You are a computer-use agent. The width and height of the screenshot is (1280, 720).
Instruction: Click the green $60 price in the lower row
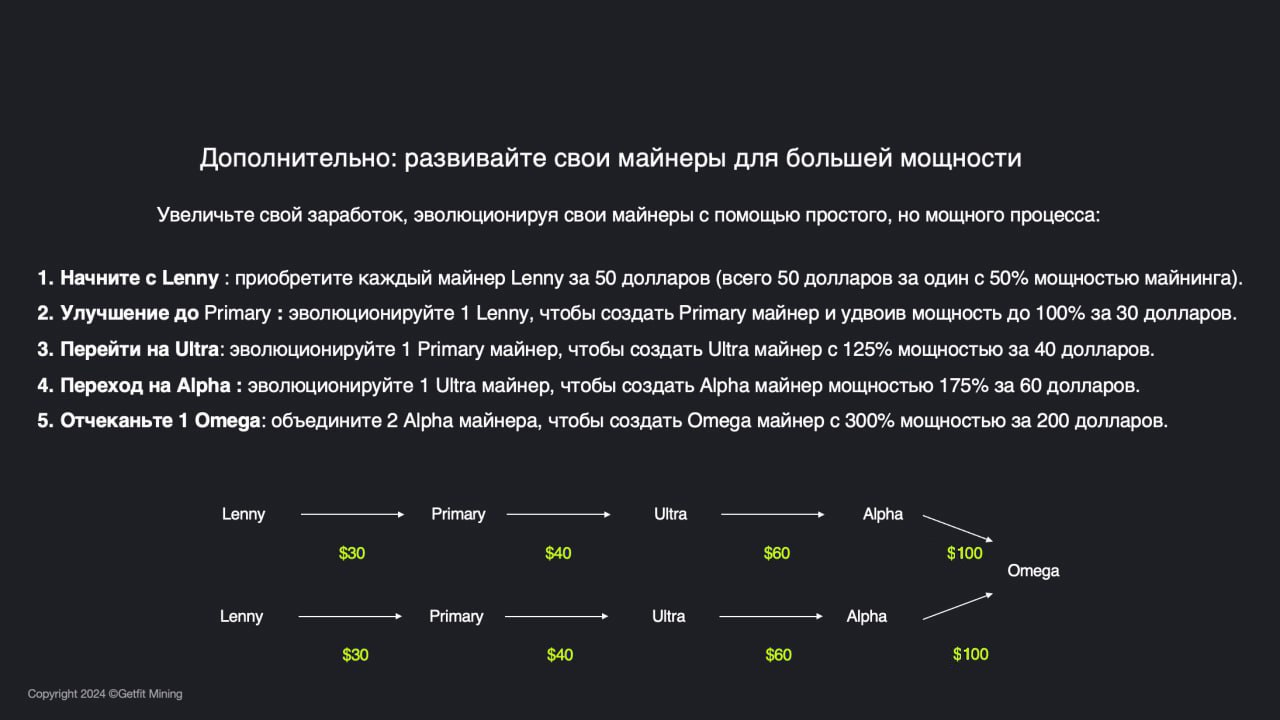[778, 655]
